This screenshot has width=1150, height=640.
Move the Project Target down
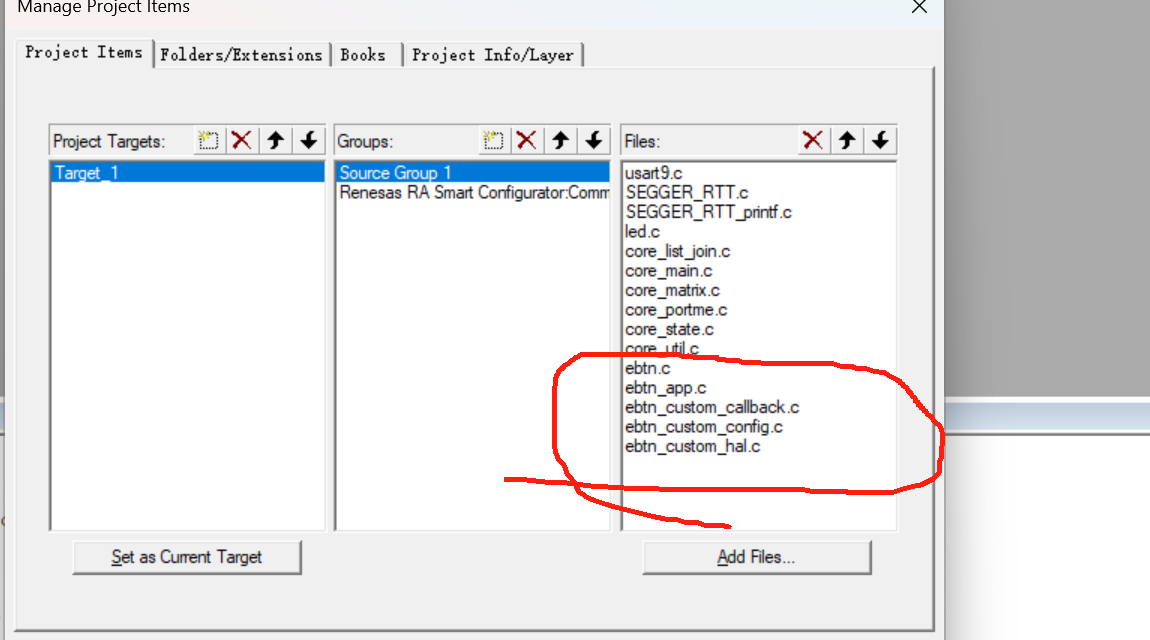[x=309, y=141]
